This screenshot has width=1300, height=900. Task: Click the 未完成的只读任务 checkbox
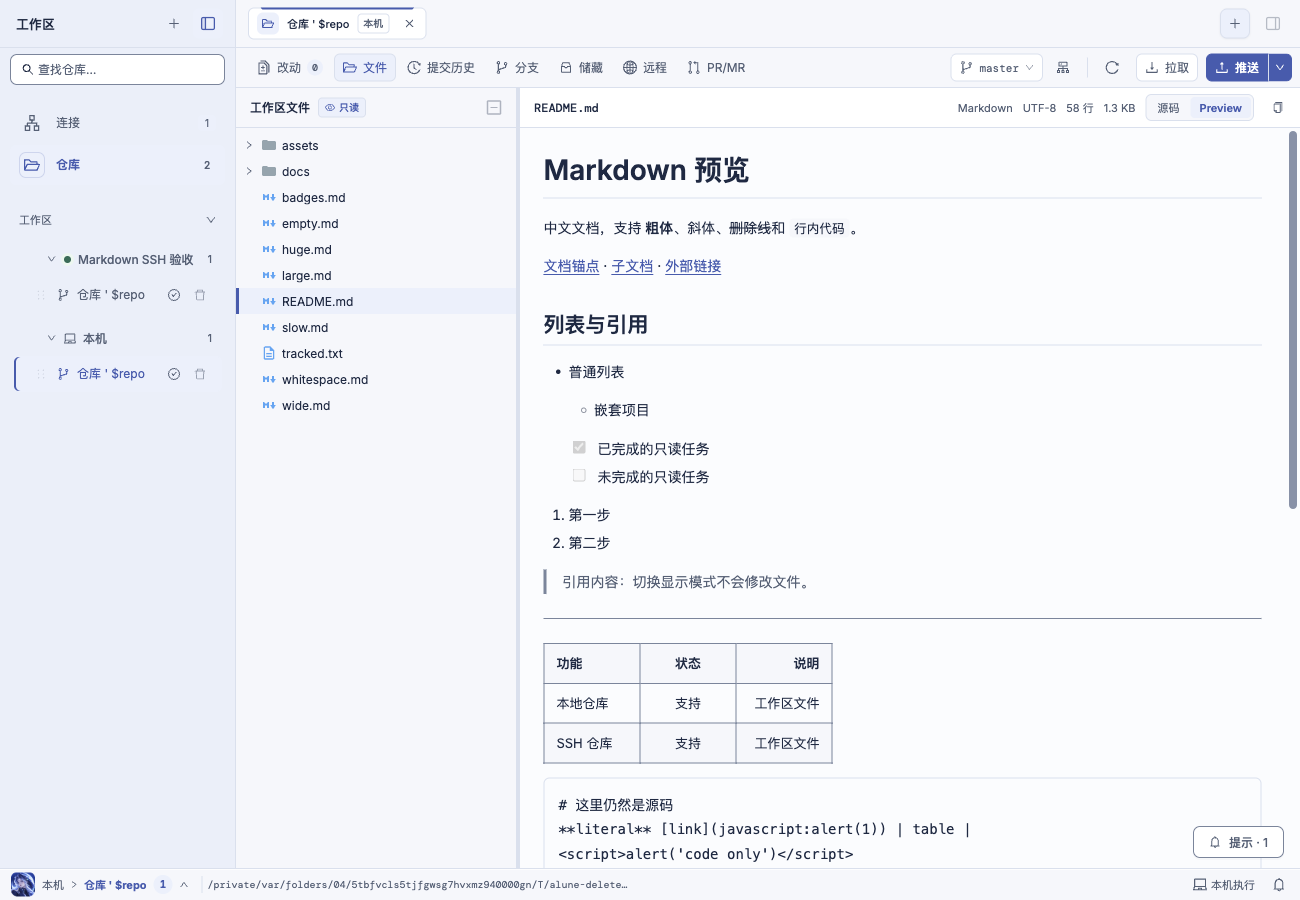tap(579, 476)
